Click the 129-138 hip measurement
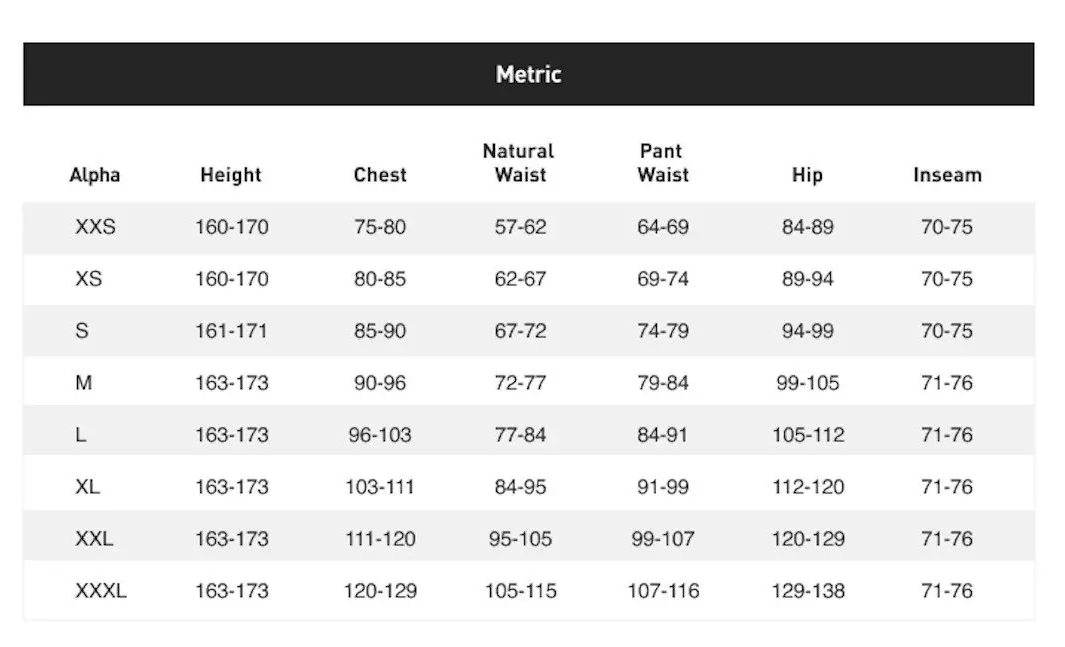 808,591
